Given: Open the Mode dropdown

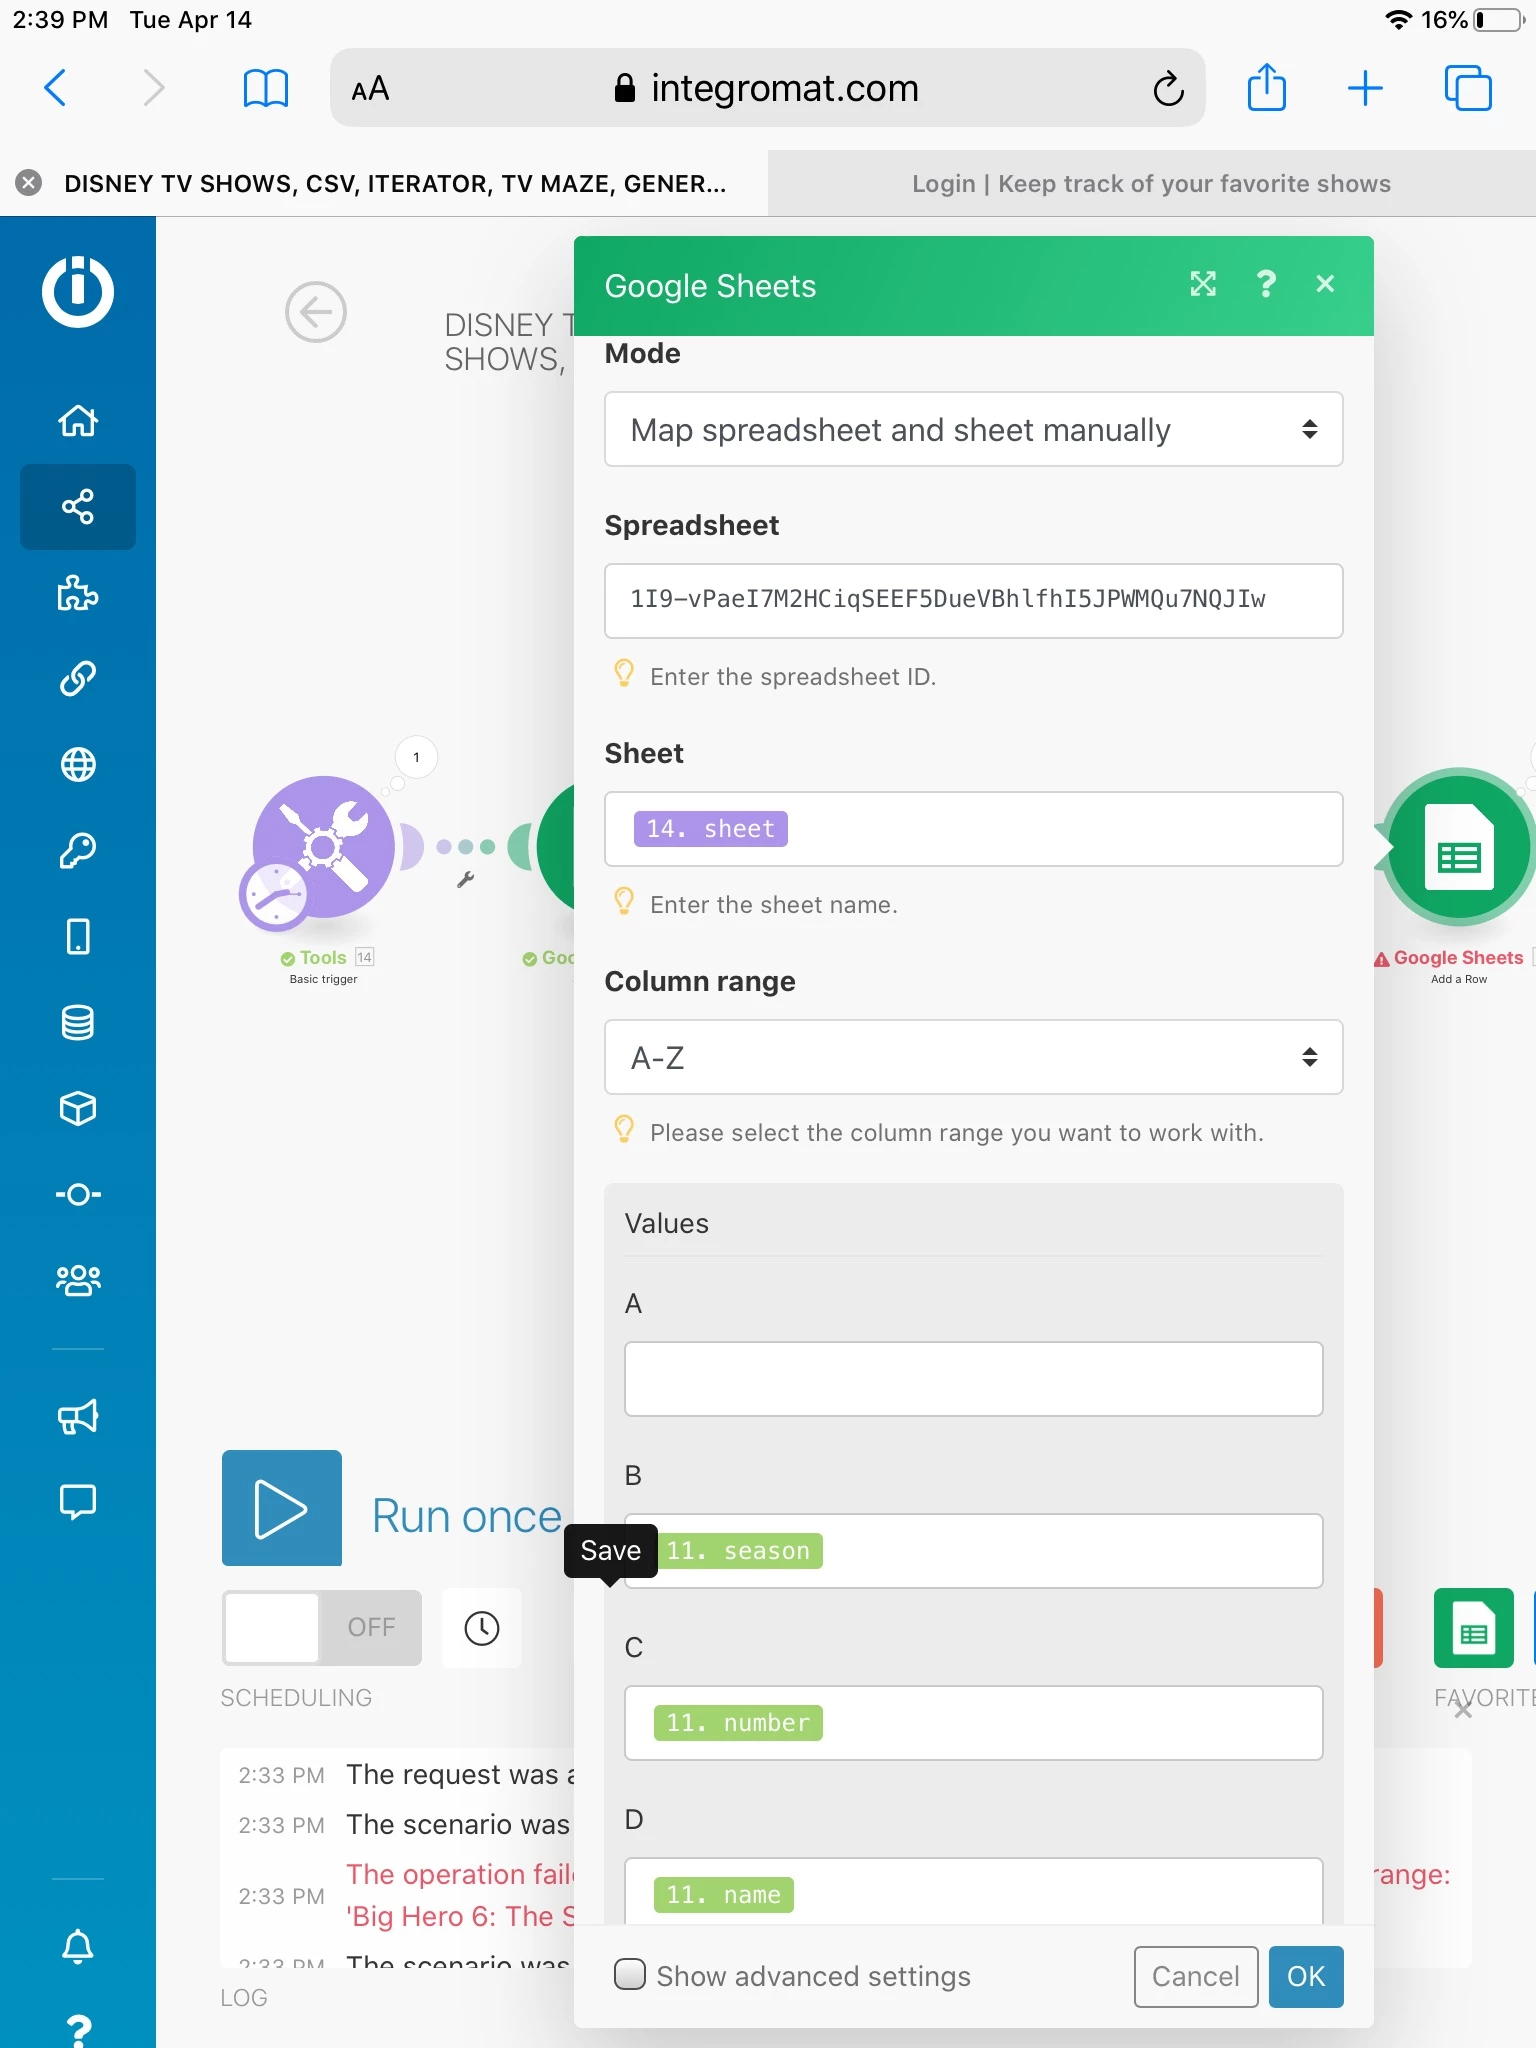Looking at the screenshot, I should (x=974, y=429).
